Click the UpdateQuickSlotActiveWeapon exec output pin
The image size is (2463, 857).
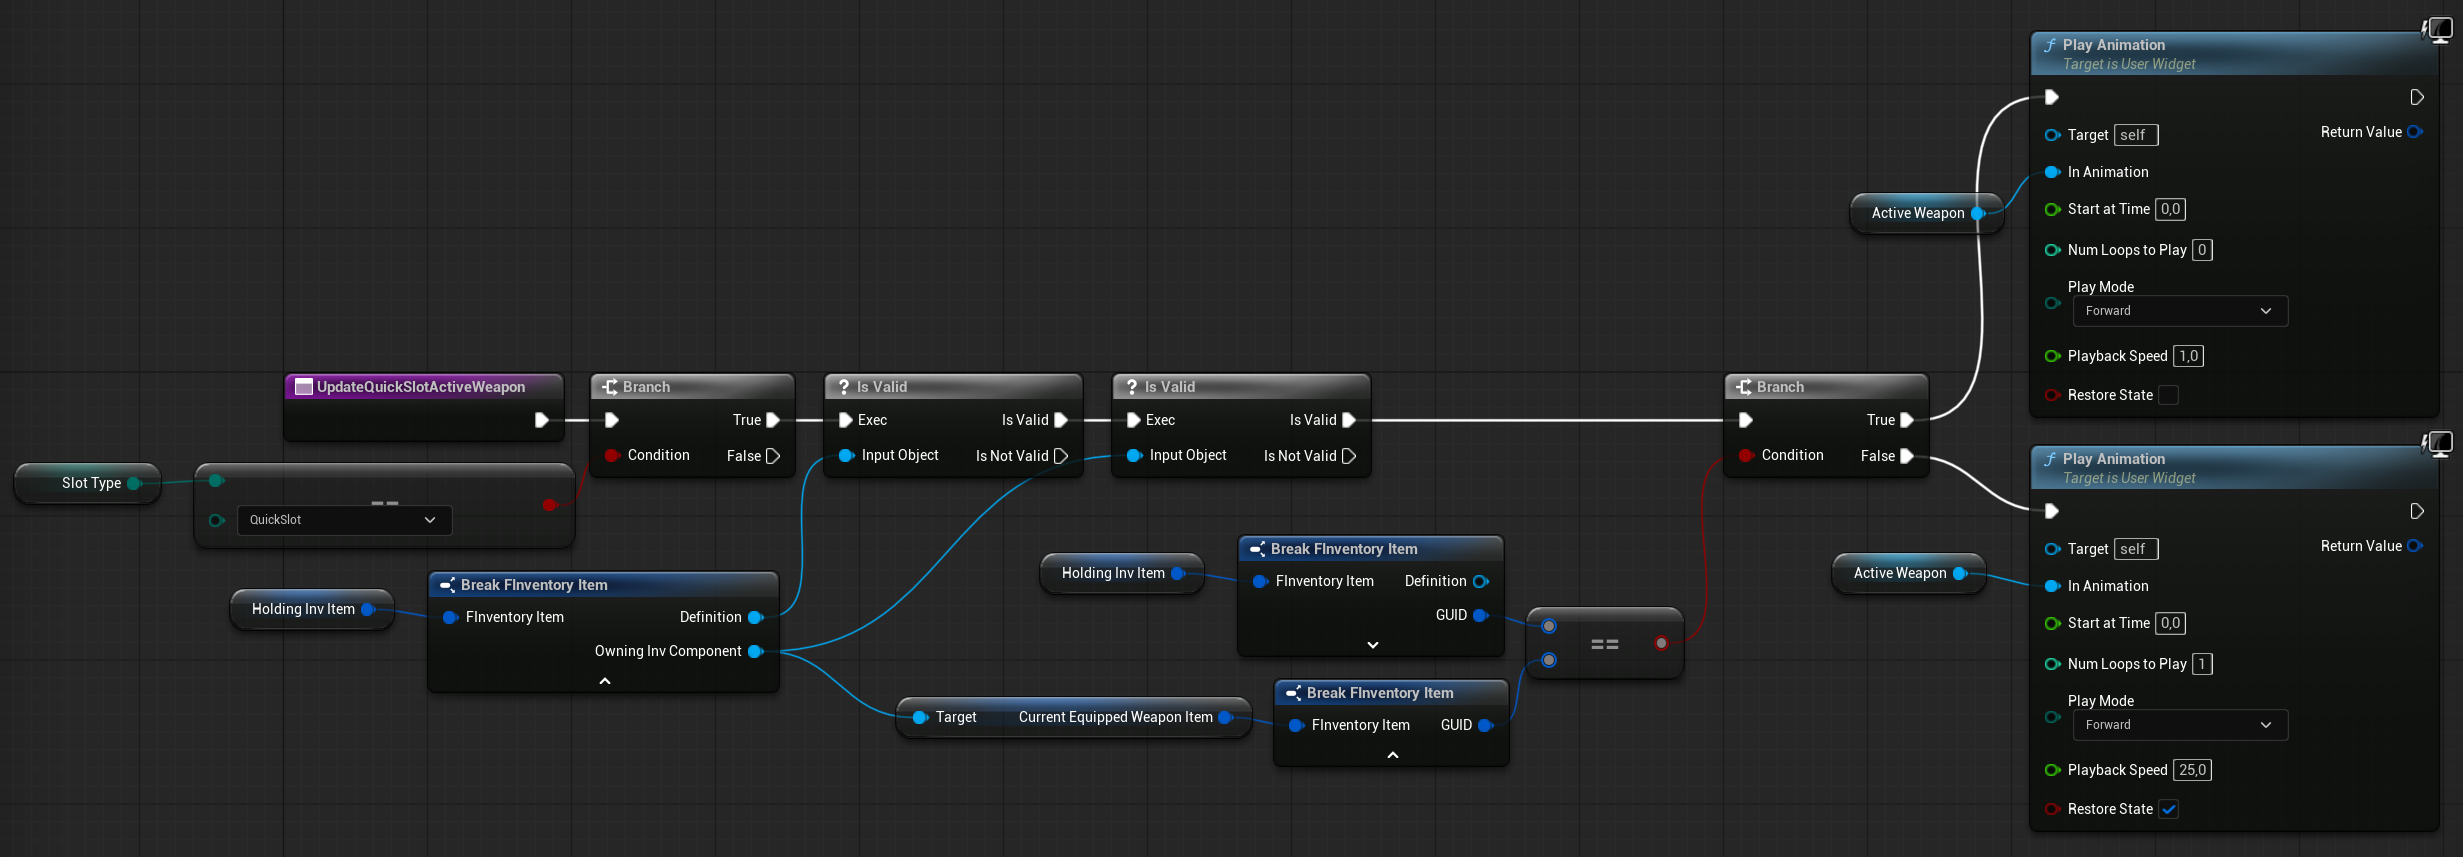pos(541,420)
